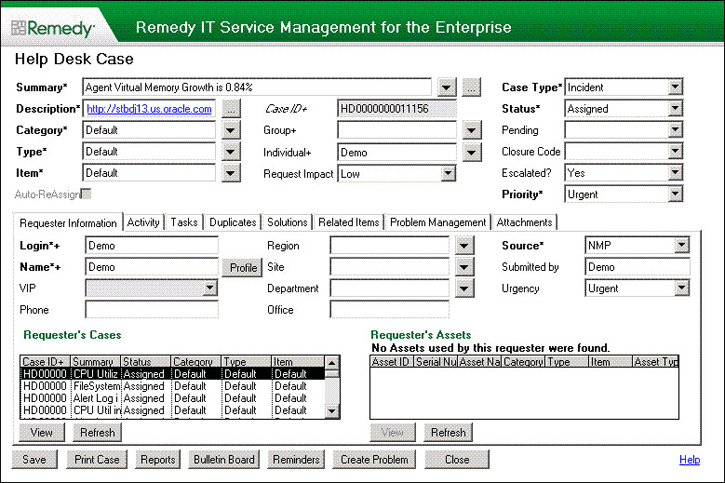Toggle the Auto-ReAssign checkbox
This screenshot has width=725, height=483.
point(86,193)
